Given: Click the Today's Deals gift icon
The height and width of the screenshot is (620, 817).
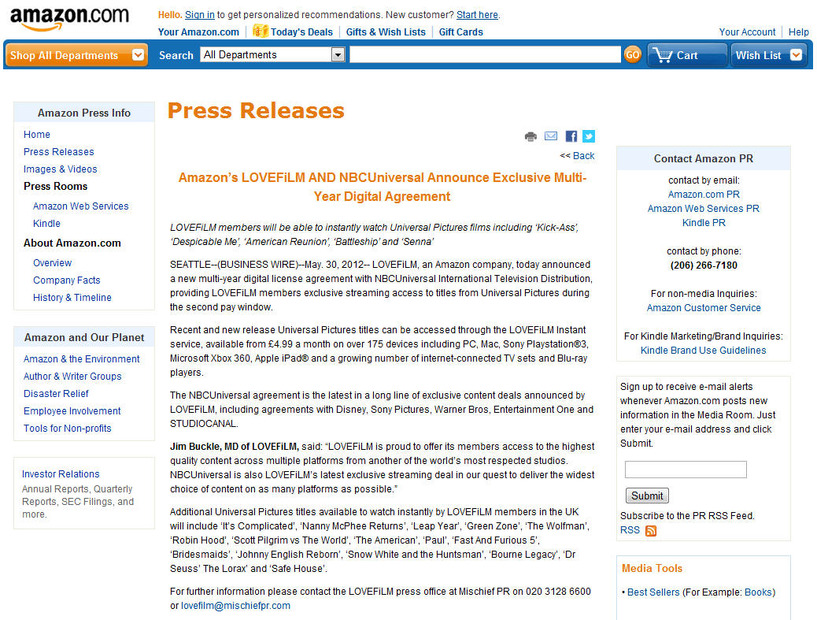Looking at the screenshot, I should (260, 31).
